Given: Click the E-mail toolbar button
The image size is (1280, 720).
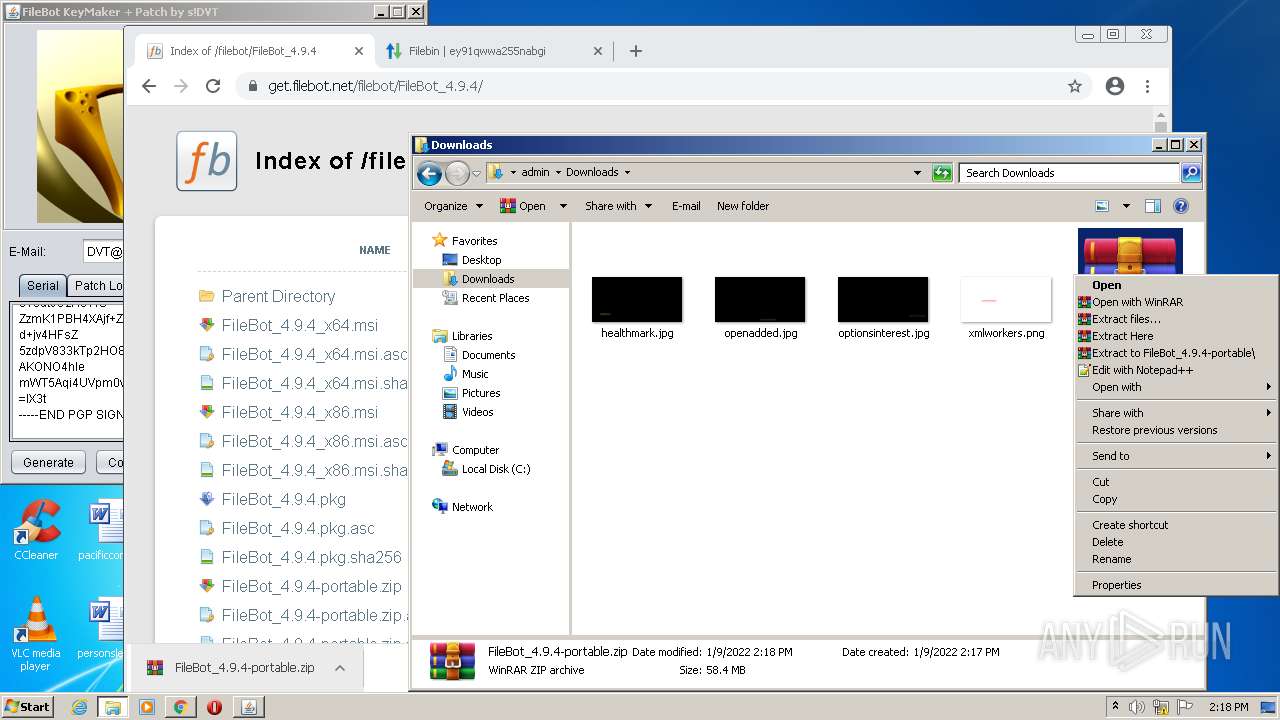Looking at the screenshot, I should pyautogui.click(x=686, y=206).
